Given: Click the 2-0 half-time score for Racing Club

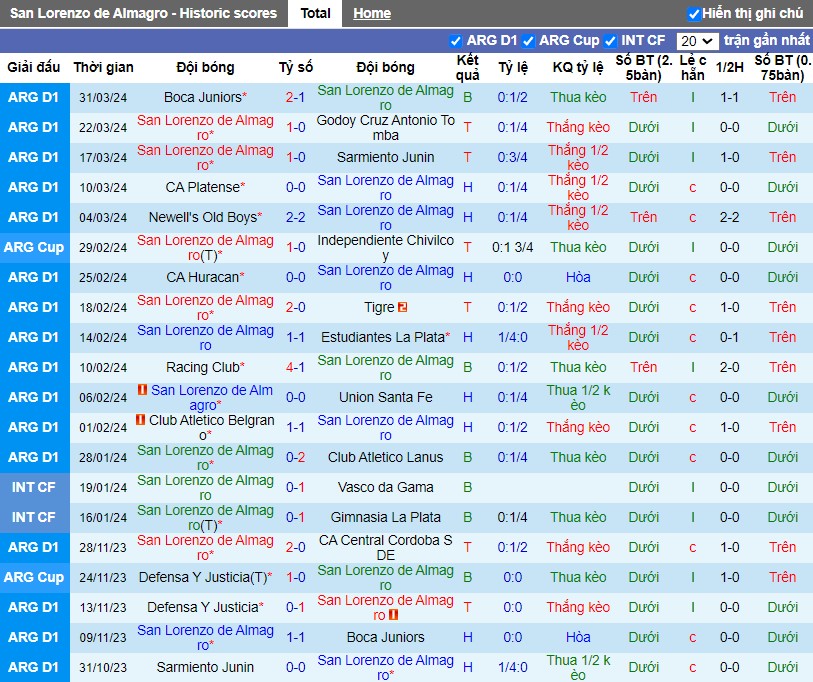Looking at the screenshot, I should [x=729, y=368].
